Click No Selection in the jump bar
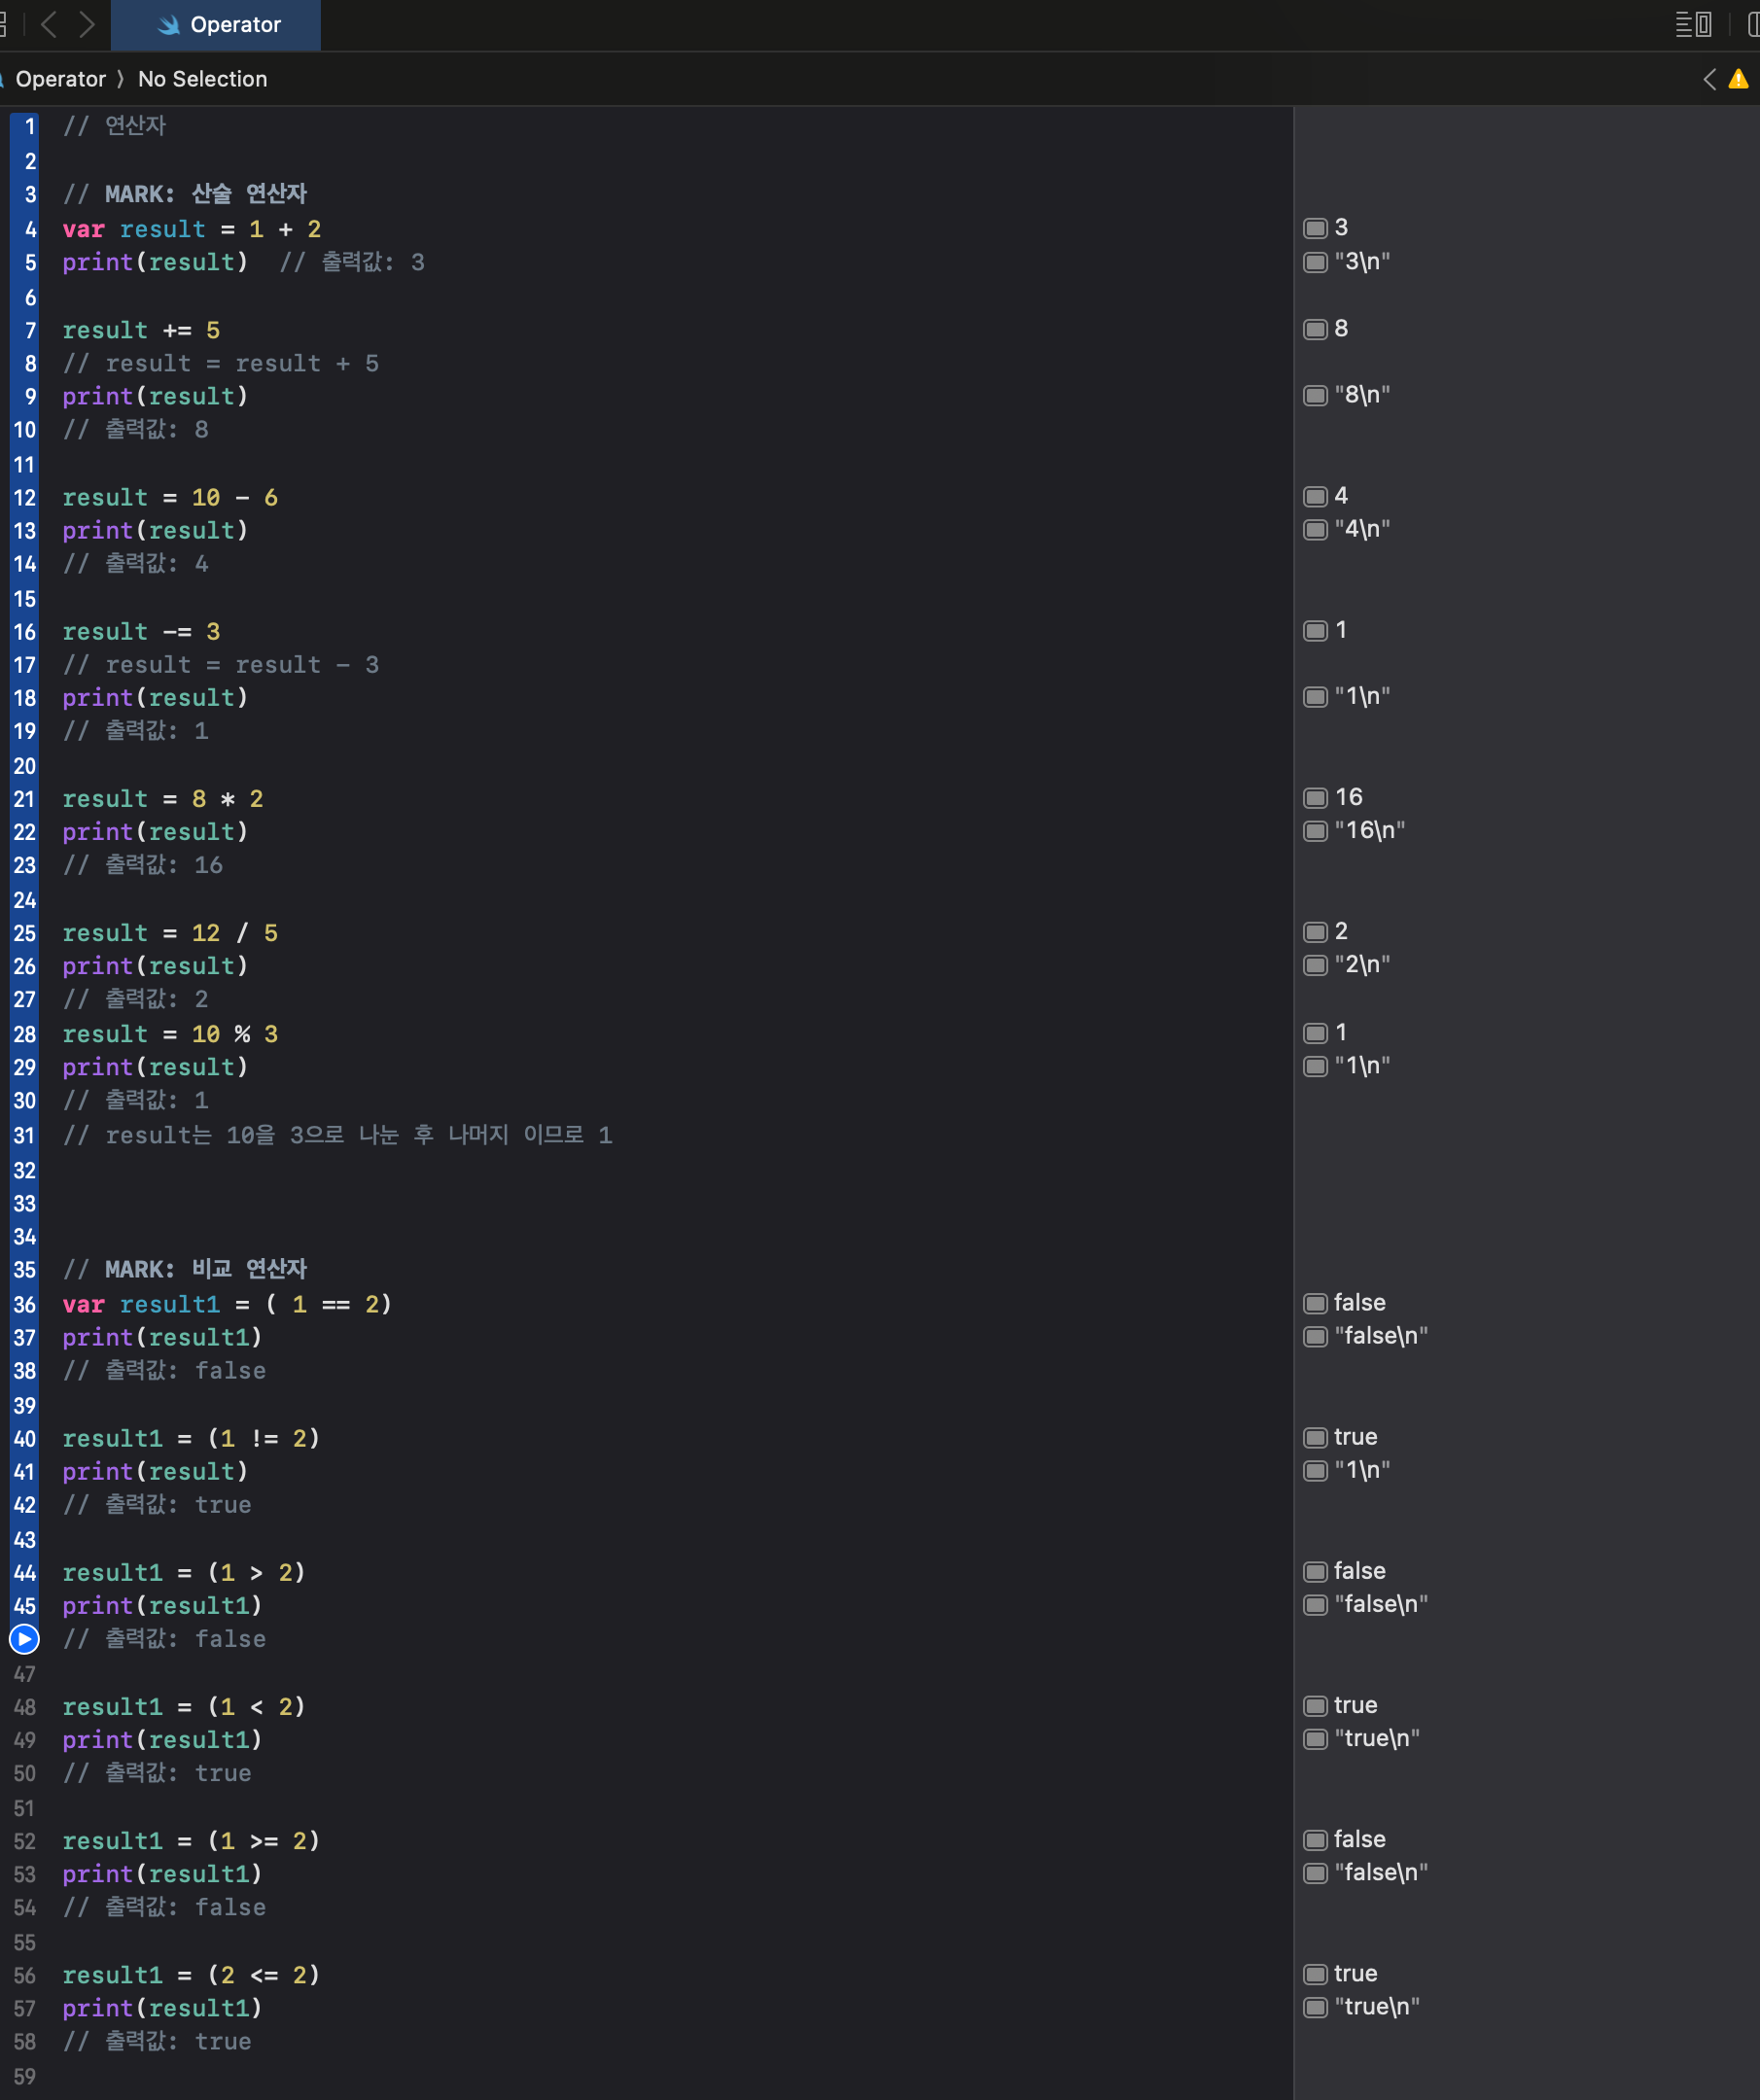The image size is (1760, 2100). [x=203, y=79]
